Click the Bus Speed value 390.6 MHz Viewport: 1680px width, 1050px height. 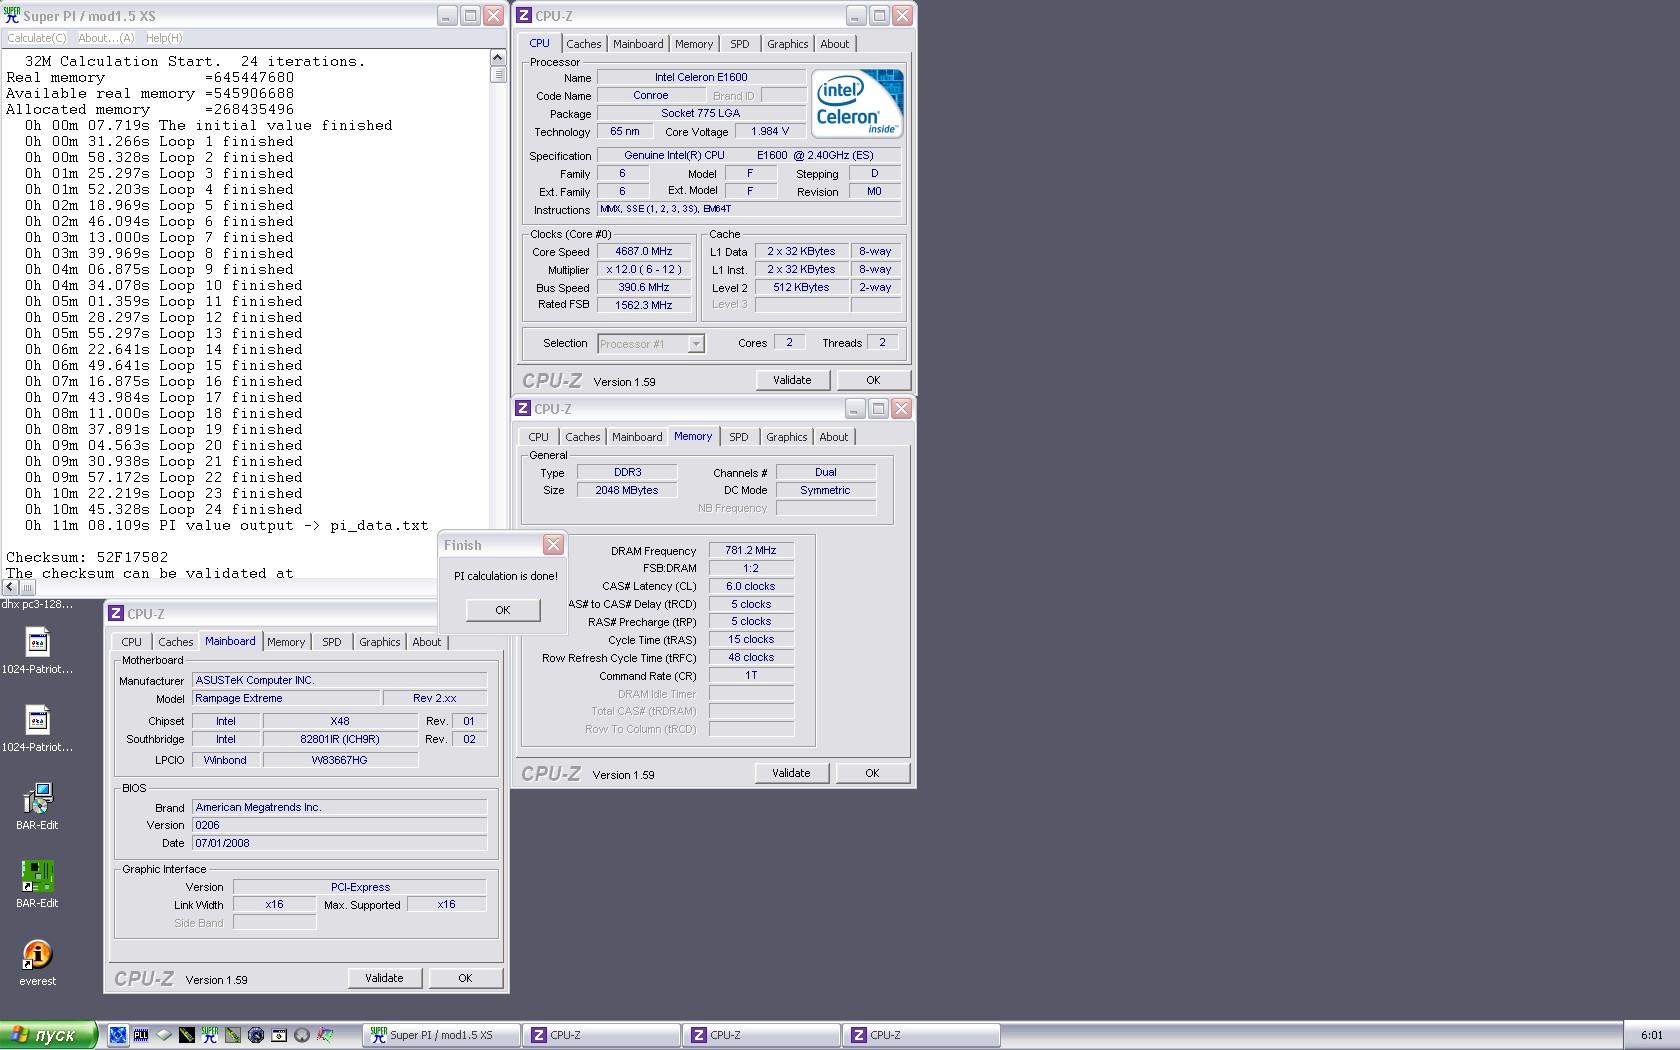pos(644,288)
